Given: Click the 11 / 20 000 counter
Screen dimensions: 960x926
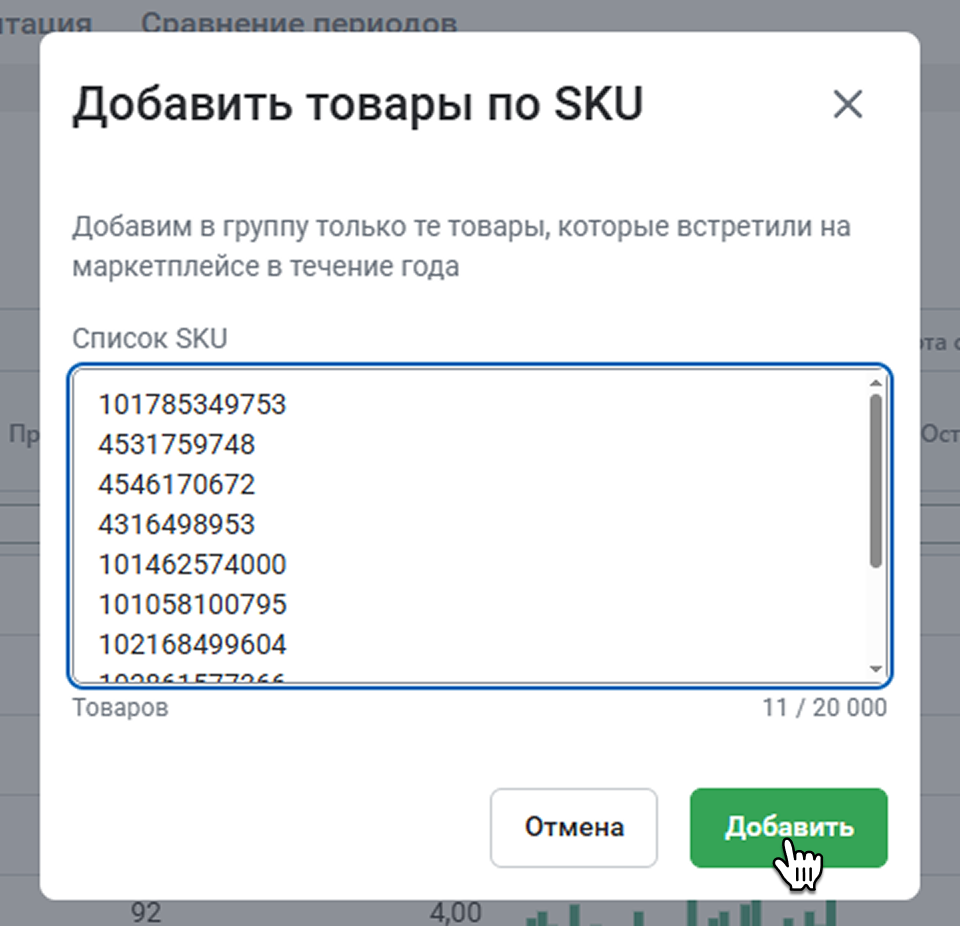Looking at the screenshot, I should 824,708.
